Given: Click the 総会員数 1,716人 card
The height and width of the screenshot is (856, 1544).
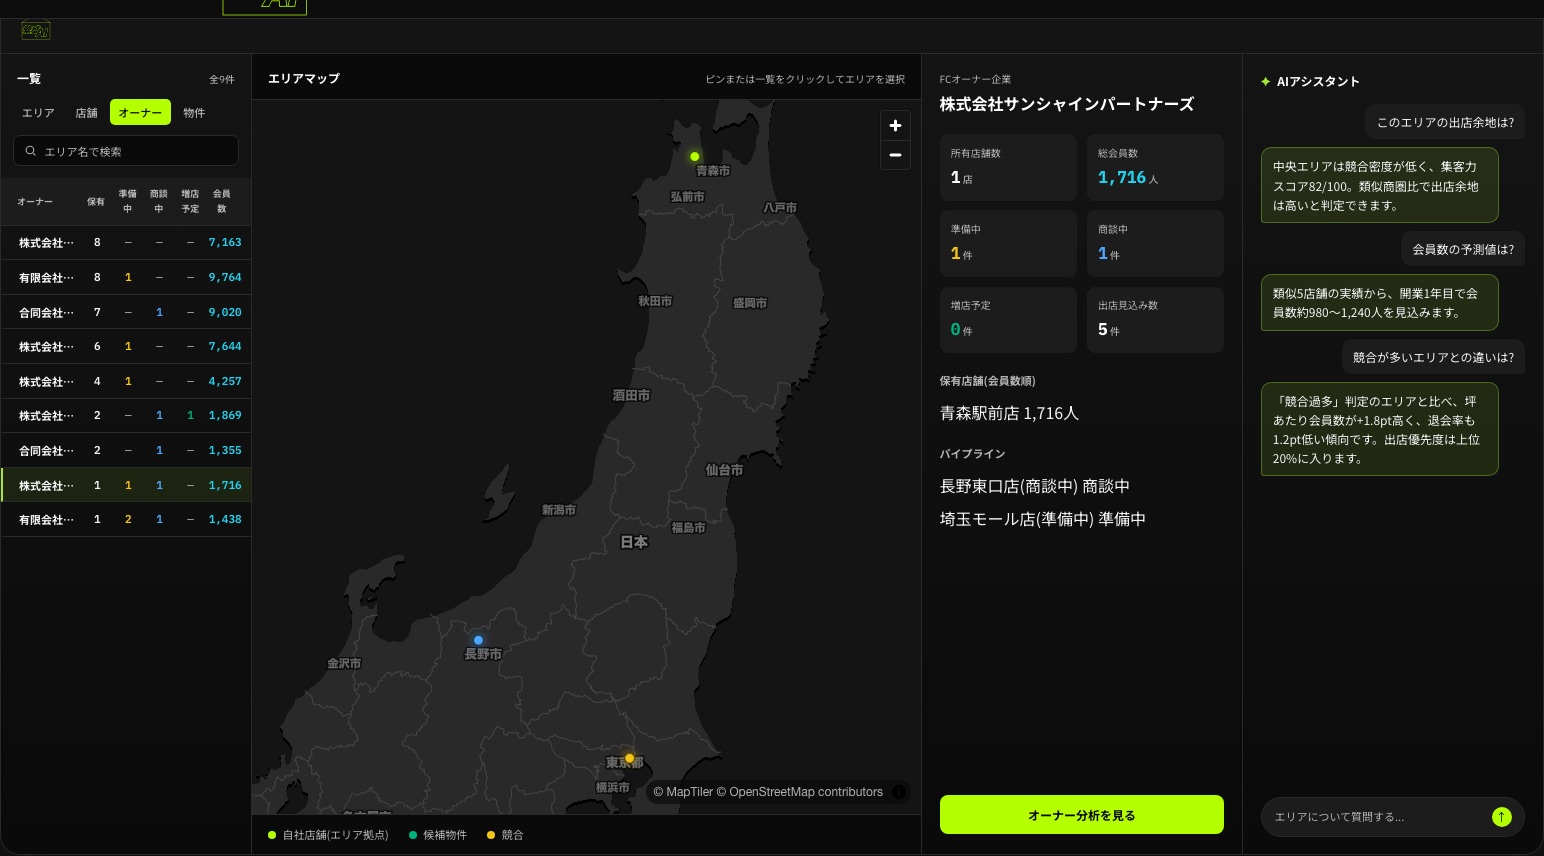Looking at the screenshot, I should pos(1155,168).
